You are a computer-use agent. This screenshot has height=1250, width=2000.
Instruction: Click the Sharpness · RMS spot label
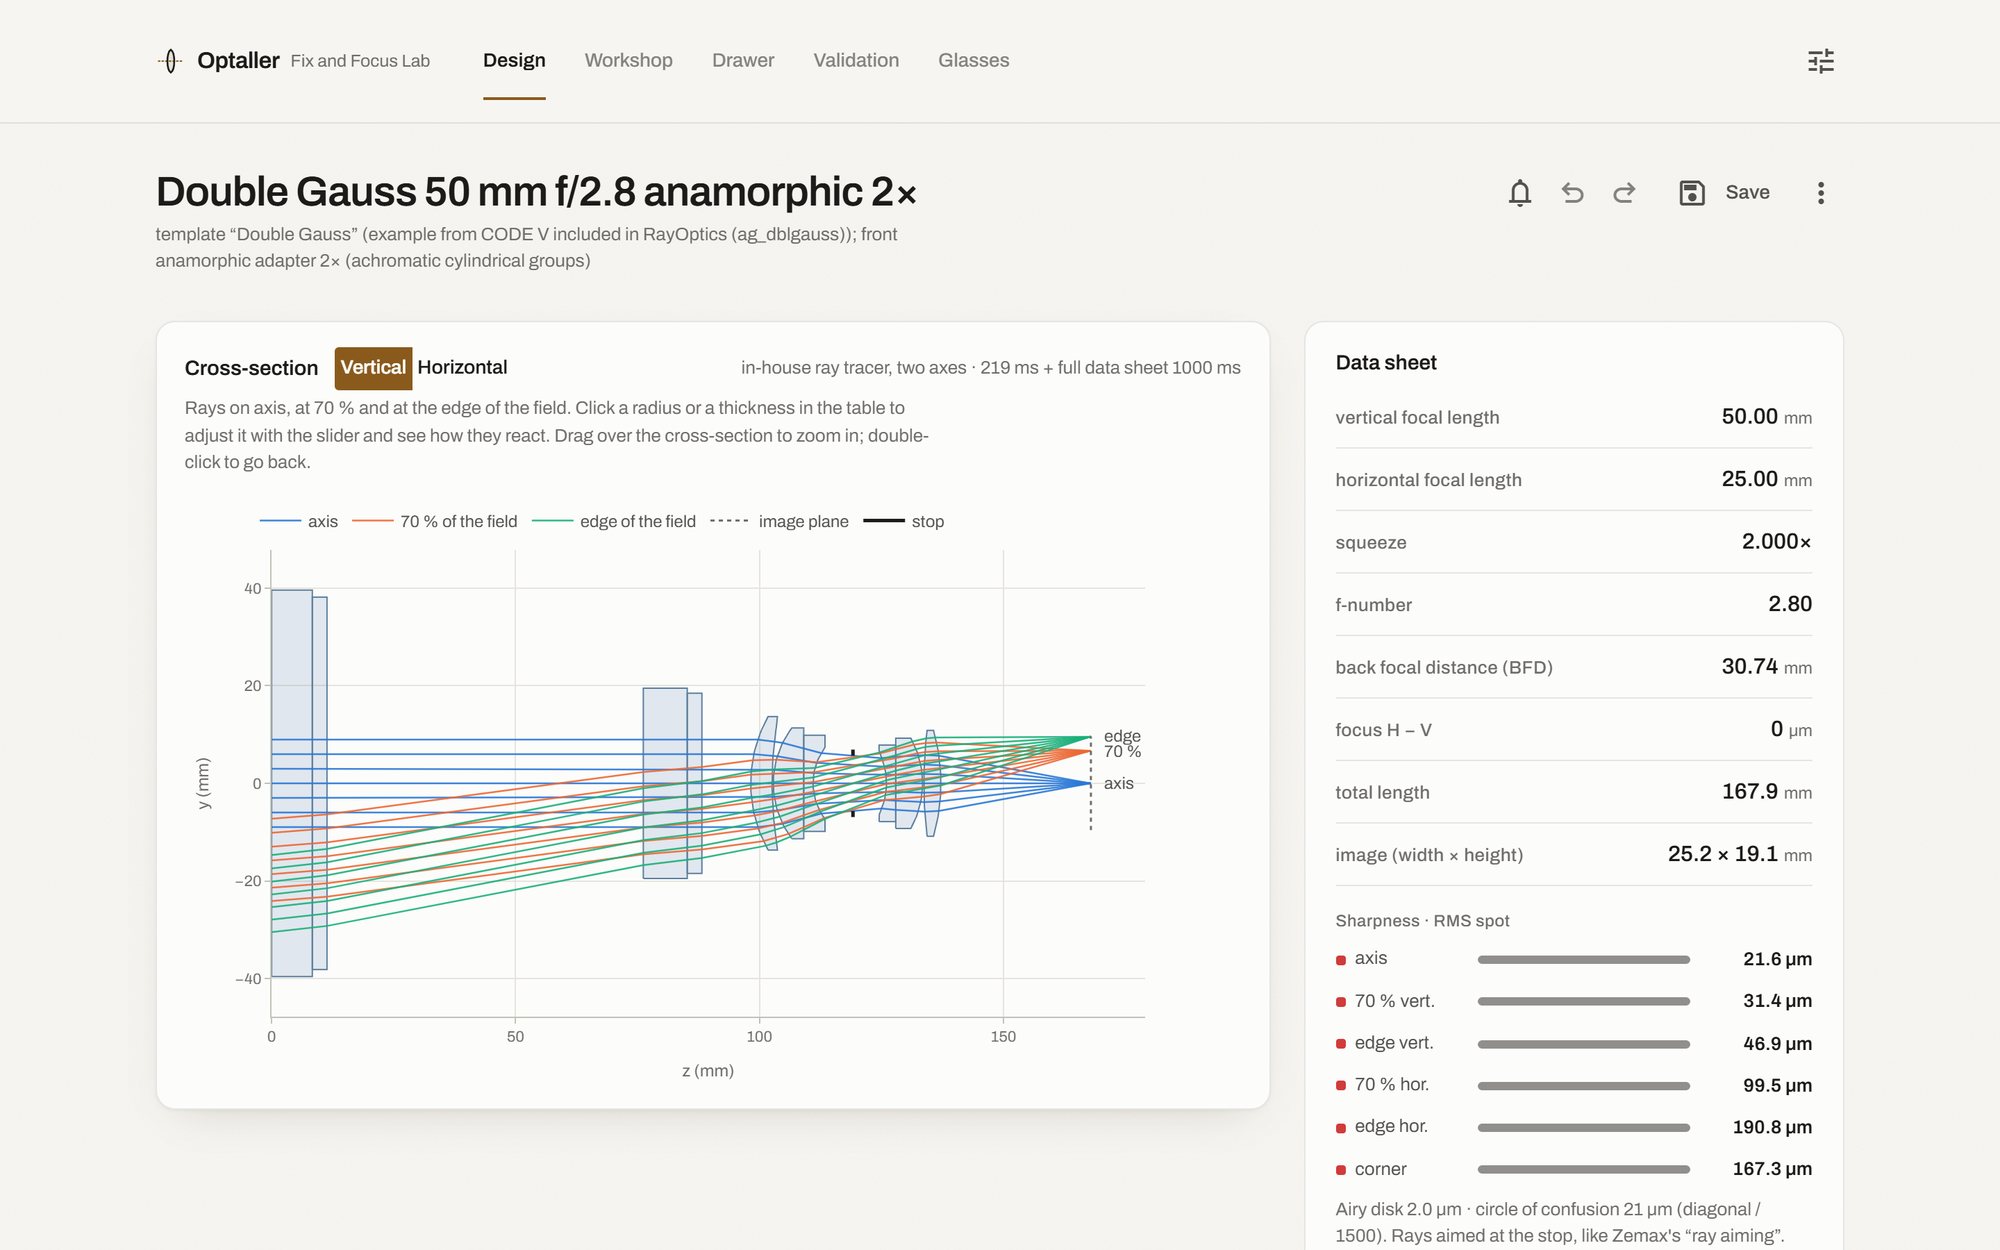tap(1422, 920)
